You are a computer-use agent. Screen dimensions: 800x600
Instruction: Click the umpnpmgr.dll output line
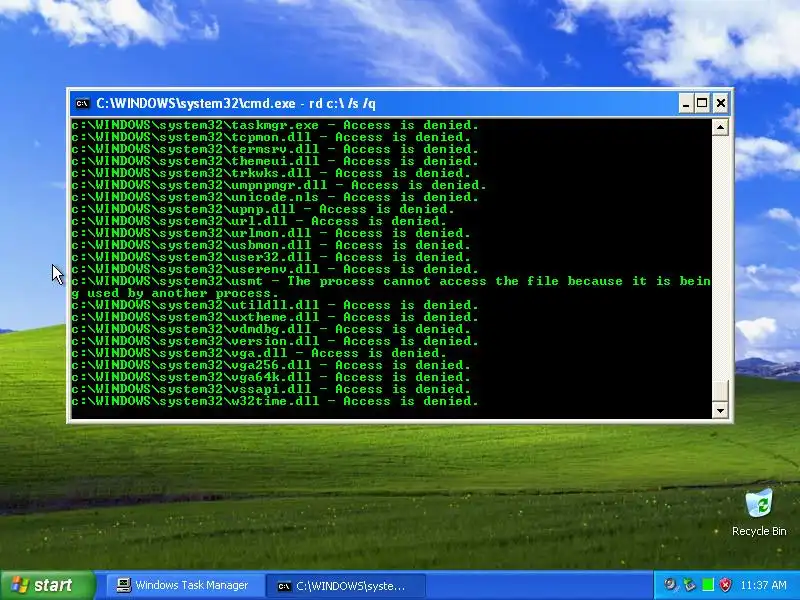[279, 185]
